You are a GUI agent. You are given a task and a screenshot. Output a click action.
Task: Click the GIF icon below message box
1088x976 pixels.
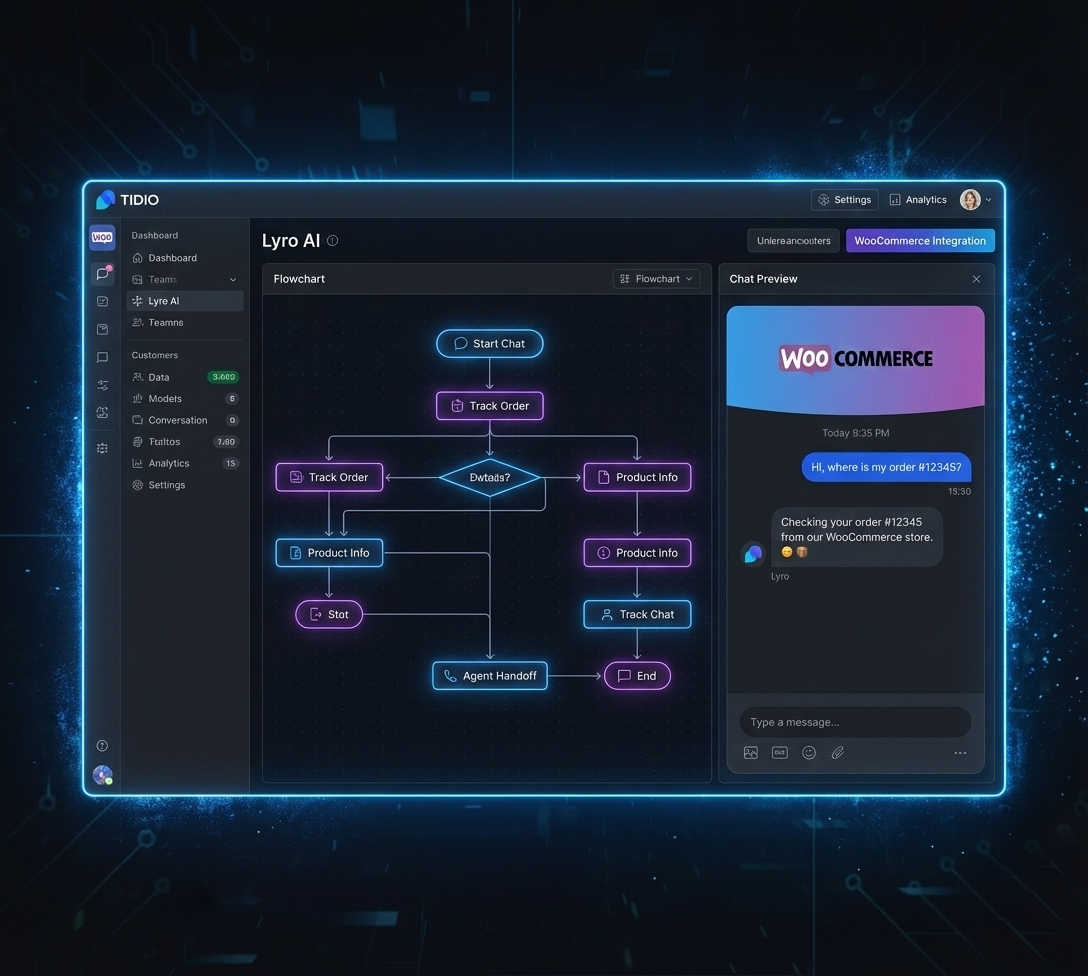point(780,753)
